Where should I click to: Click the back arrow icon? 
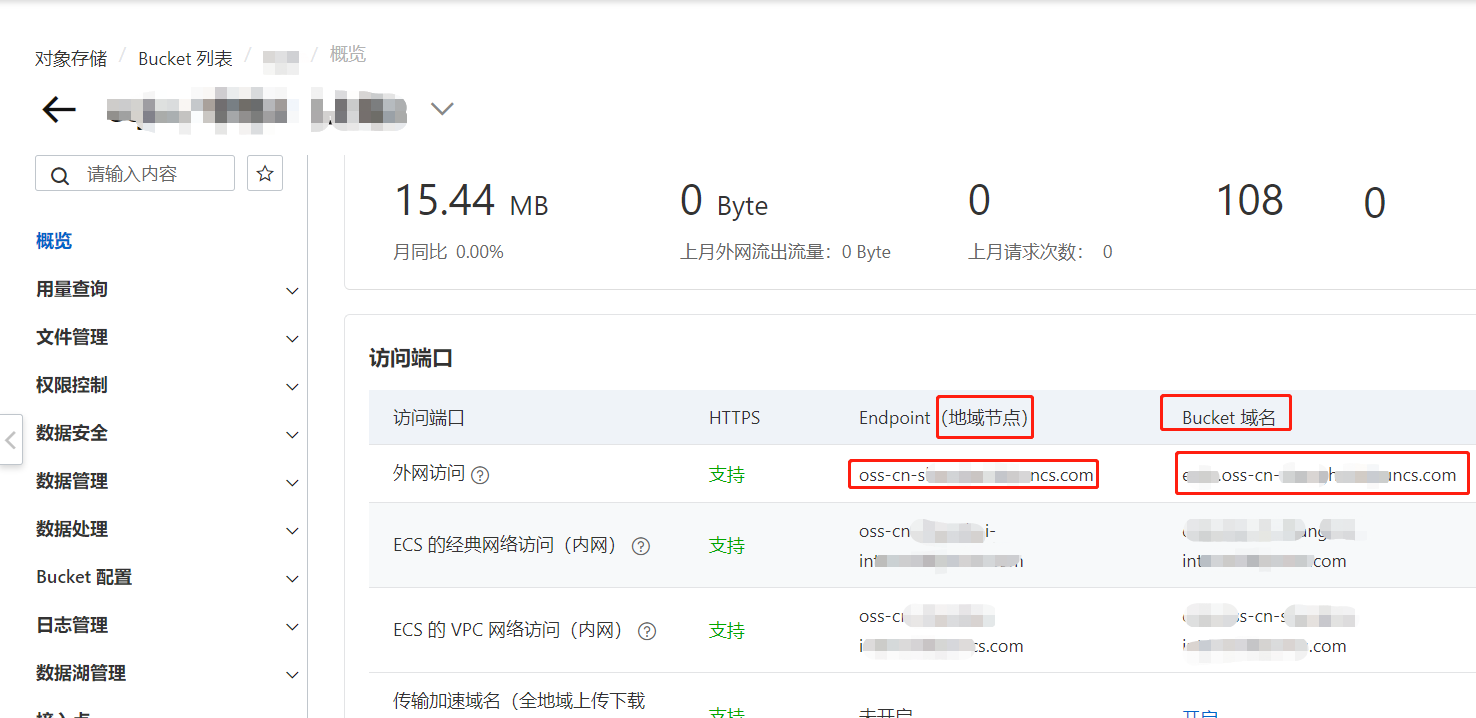[59, 109]
